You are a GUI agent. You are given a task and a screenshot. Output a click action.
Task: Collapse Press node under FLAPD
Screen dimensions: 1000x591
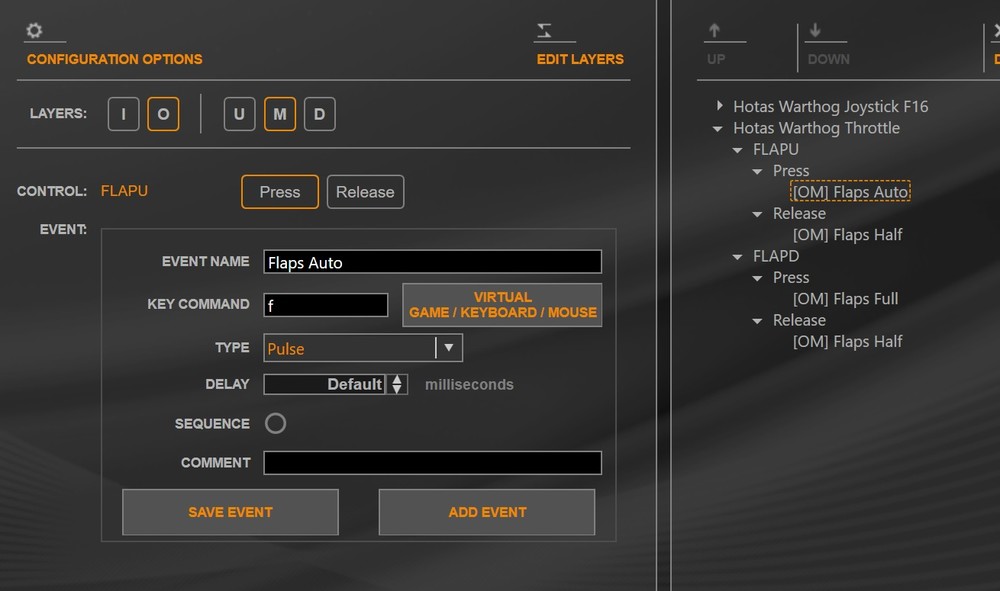[758, 278]
